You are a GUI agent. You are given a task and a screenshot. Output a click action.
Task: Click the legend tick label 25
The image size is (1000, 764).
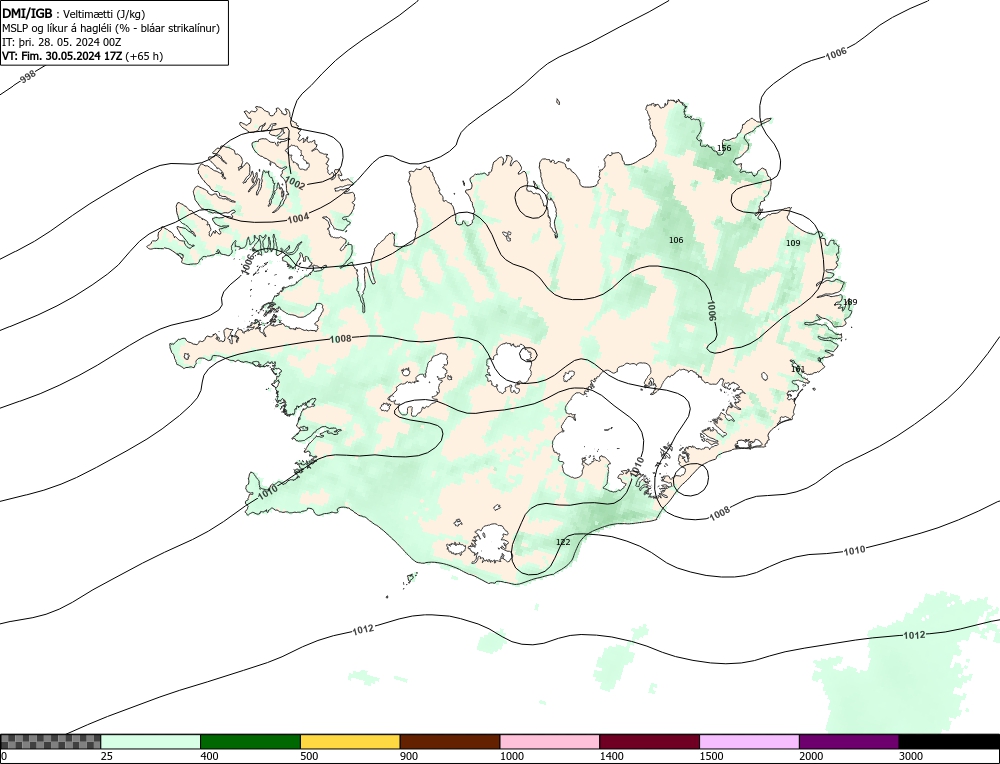tap(107, 756)
